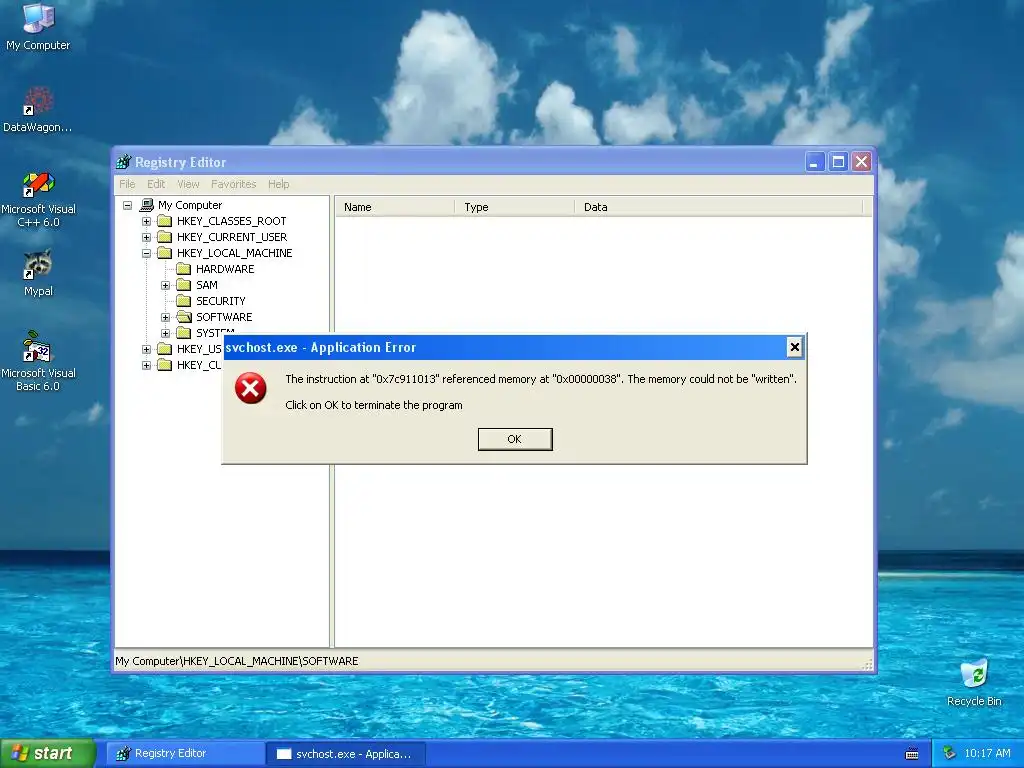Click HKEY_LOCAL_MACHINE folder icon
Image resolution: width=1024 pixels, height=768 pixels.
click(165, 253)
